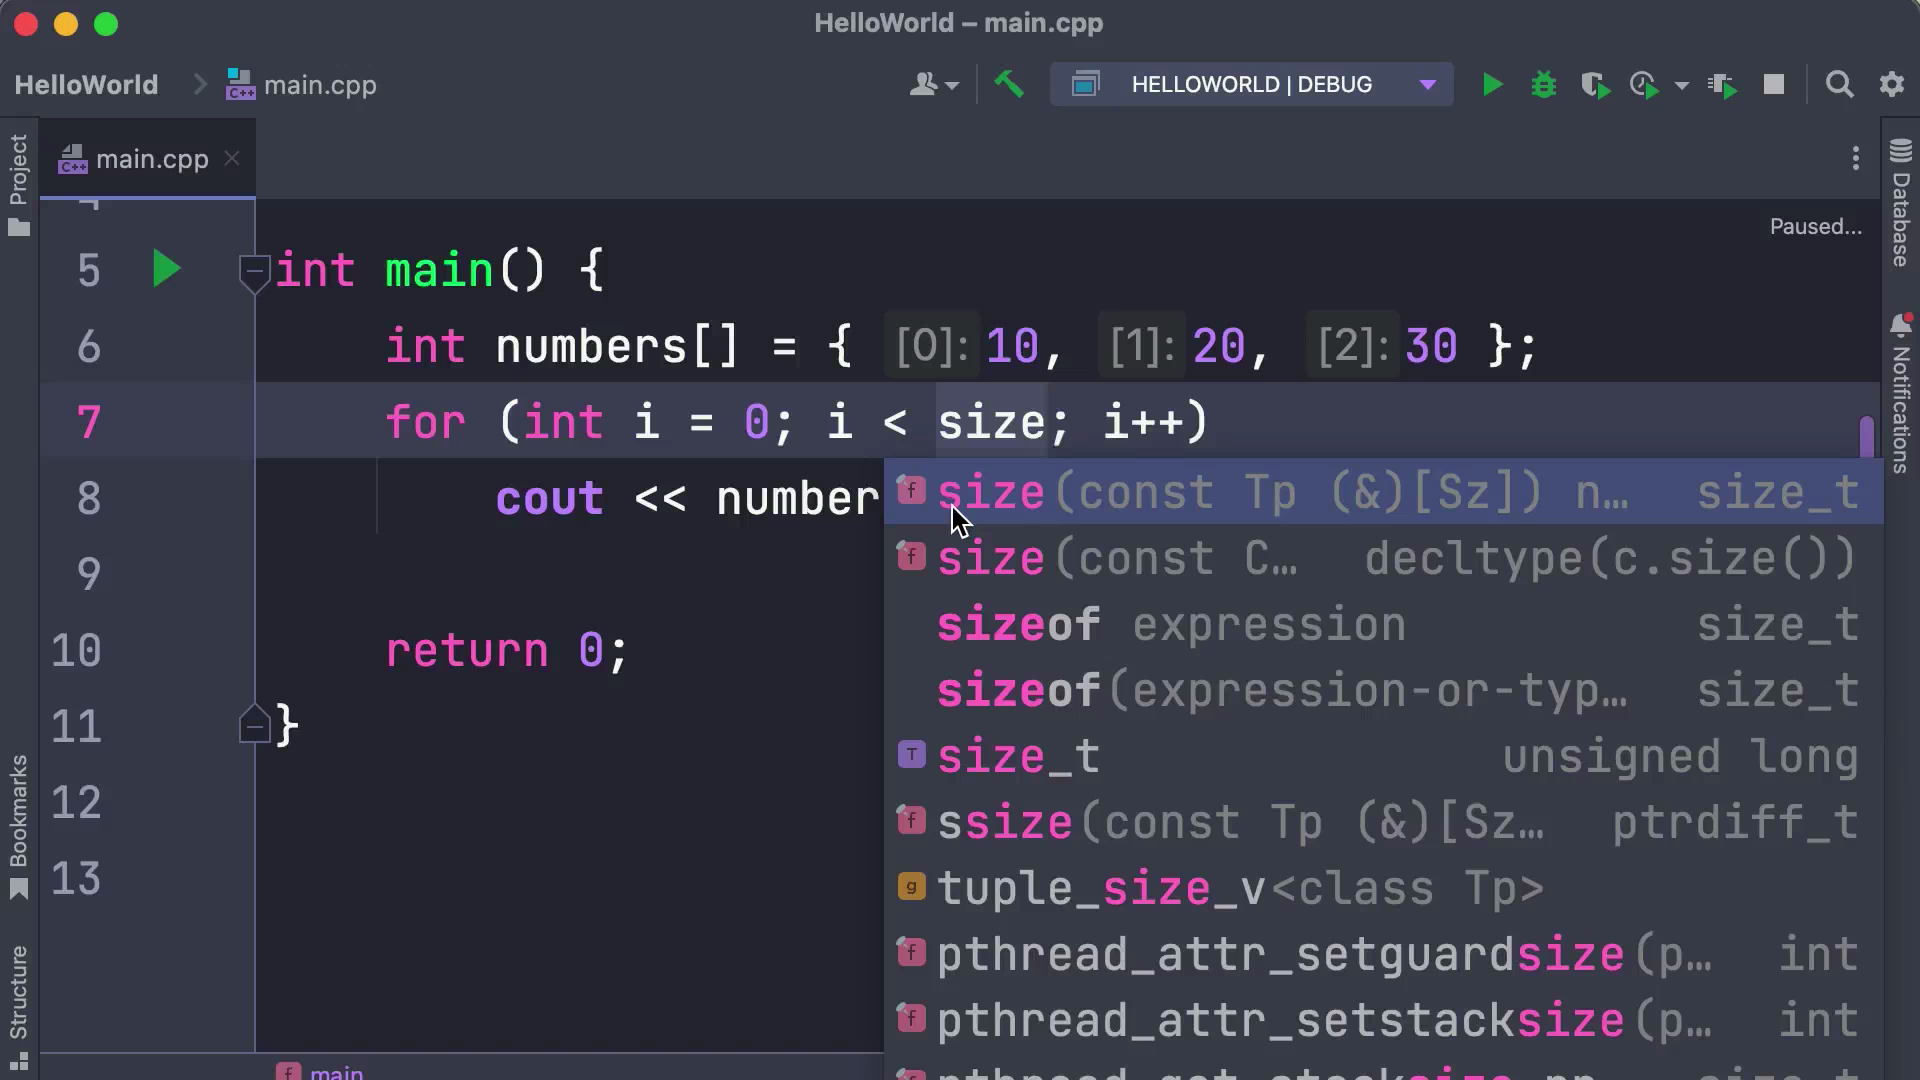Pick sizeof expression completion item
This screenshot has width=1920, height=1080.
click(x=1383, y=624)
